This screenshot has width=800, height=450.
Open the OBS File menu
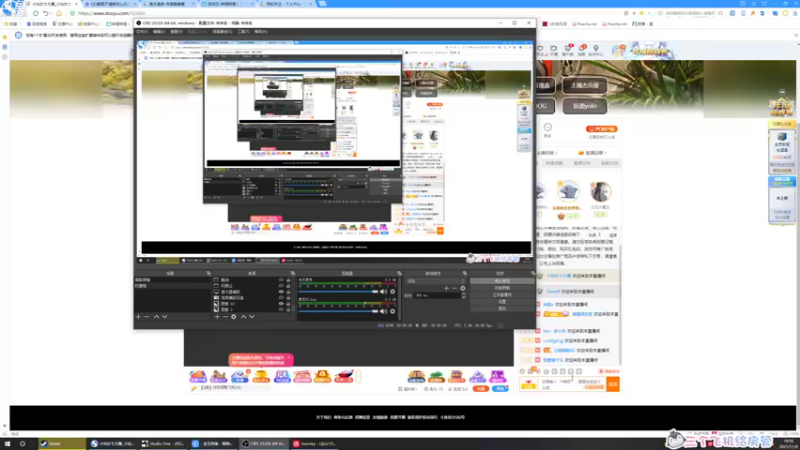tap(142, 32)
